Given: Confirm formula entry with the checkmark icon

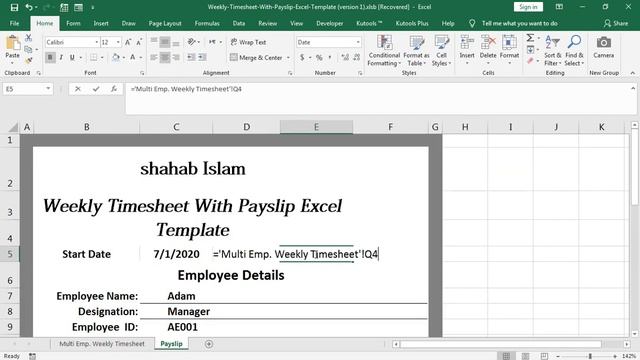Looking at the screenshot, I should [x=96, y=89].
